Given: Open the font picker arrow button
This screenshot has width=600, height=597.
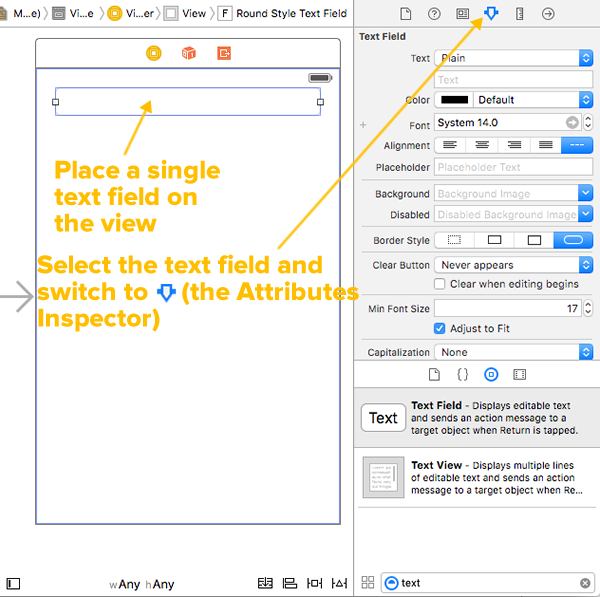Looking at the screenshot, I should coord(572,122).
